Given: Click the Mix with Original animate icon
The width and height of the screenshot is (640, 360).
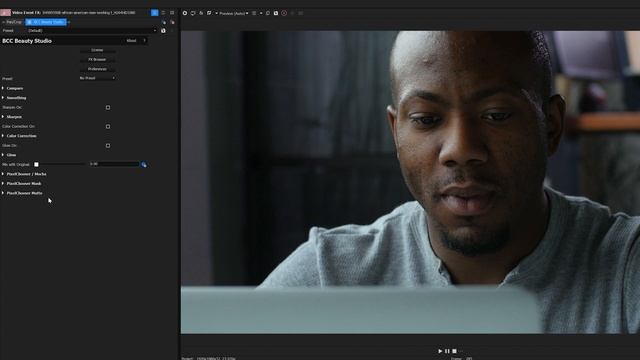Looking at the screenshot, I should pos(144,164).
